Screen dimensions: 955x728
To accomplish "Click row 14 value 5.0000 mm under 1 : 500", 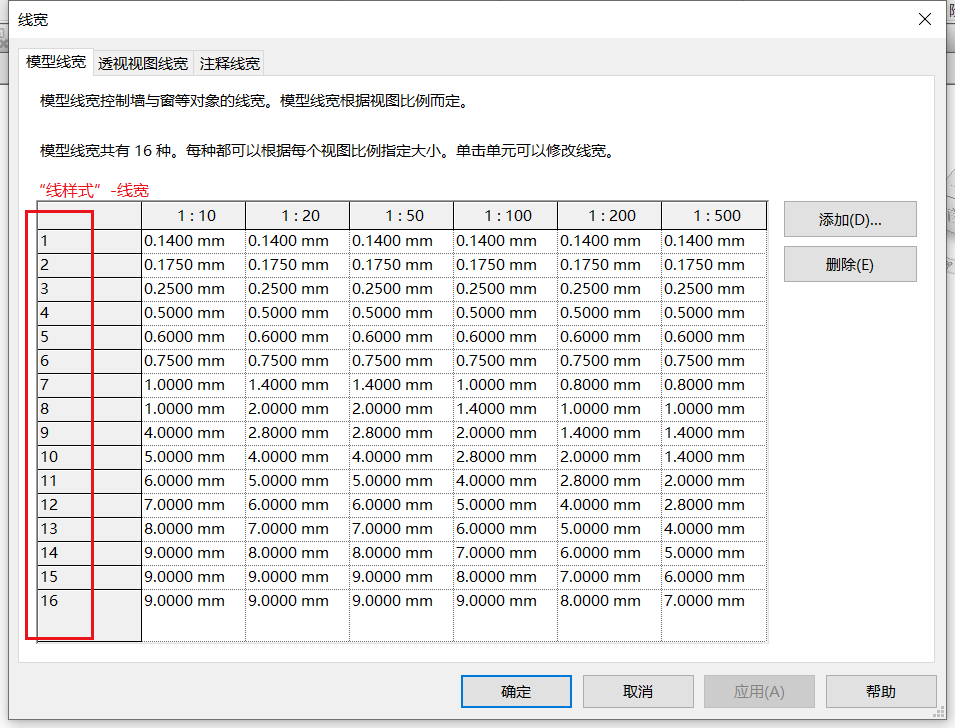I will [x=714, y=553].
